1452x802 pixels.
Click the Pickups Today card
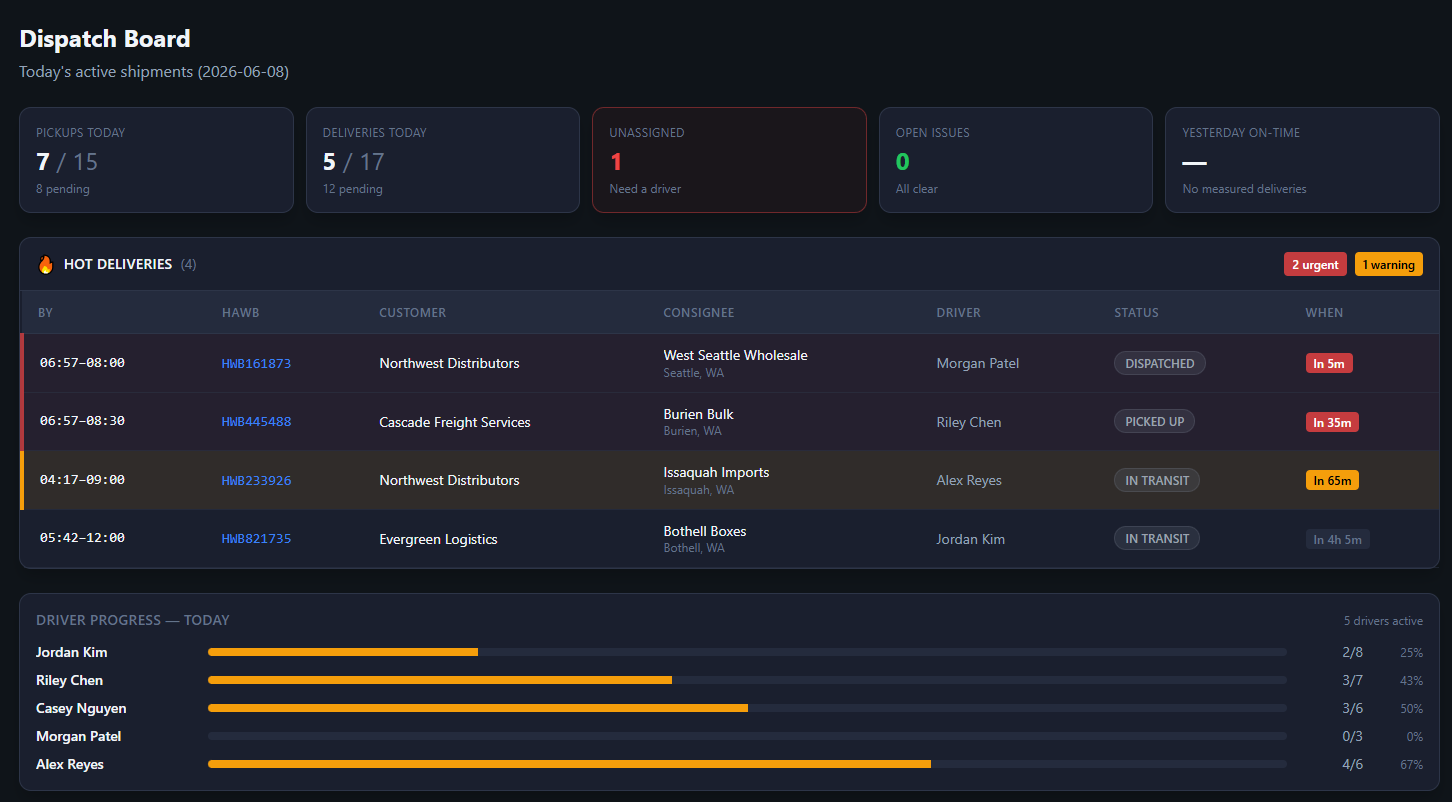pyautogui.click(x=156, y=160)
